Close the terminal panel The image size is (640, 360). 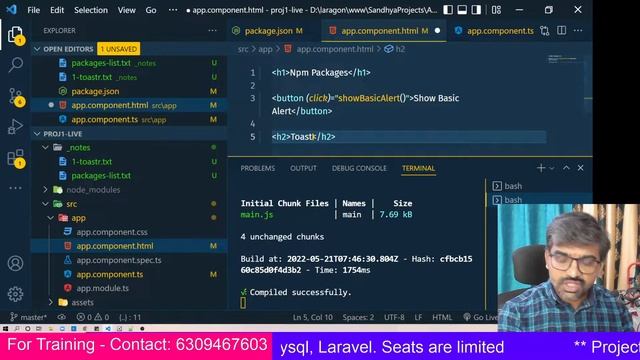[x=580, y=168]
